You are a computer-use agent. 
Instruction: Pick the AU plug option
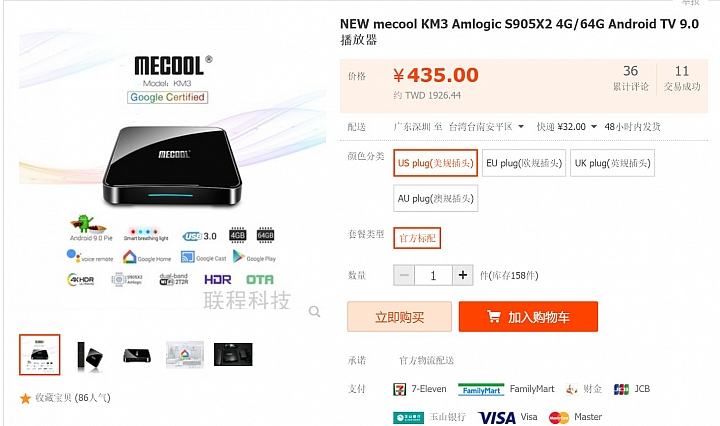click(435, 198)
